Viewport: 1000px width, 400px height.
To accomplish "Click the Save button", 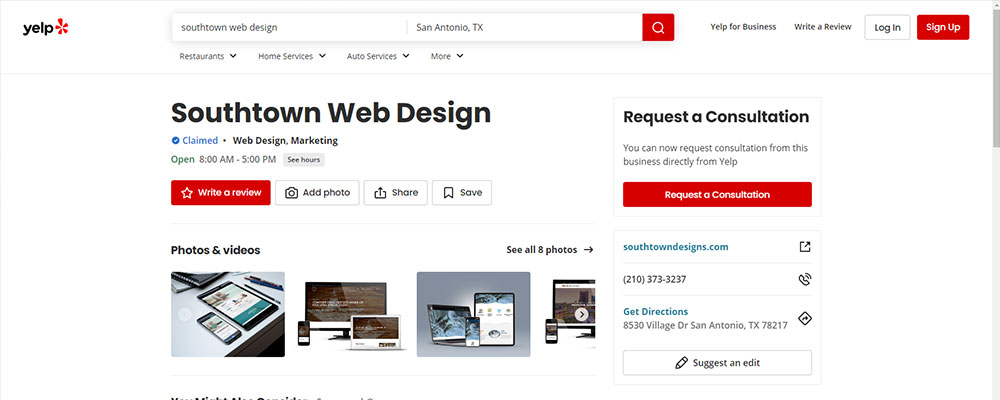I will [462, 193].
